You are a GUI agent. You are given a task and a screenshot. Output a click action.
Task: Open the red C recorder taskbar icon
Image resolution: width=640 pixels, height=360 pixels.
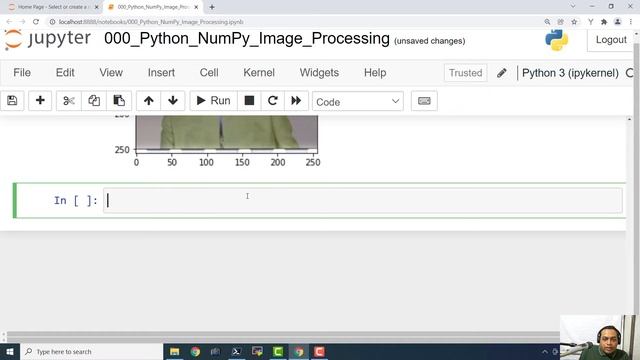point(319,351)
